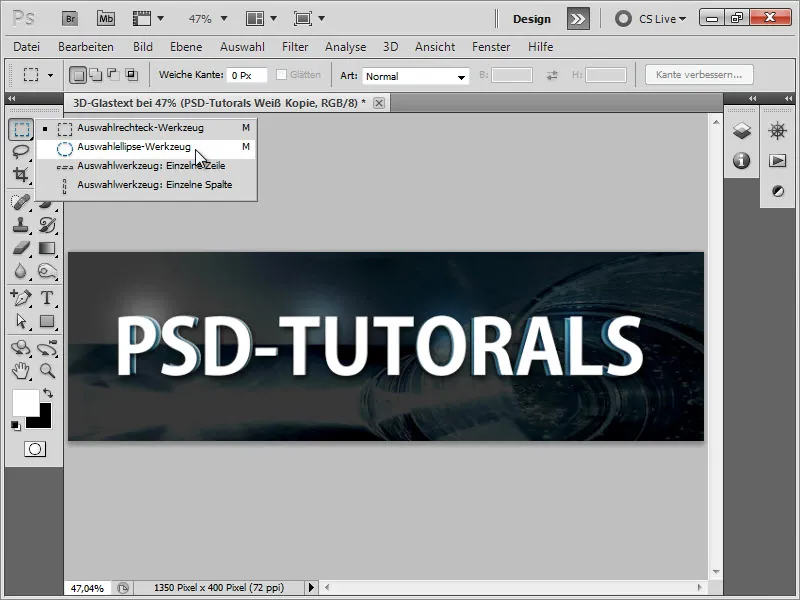Image resolution: width=800 pixels, height=600 pixels.
Task: Click the foreground color swatch (white)
Action: pos(26,403)
